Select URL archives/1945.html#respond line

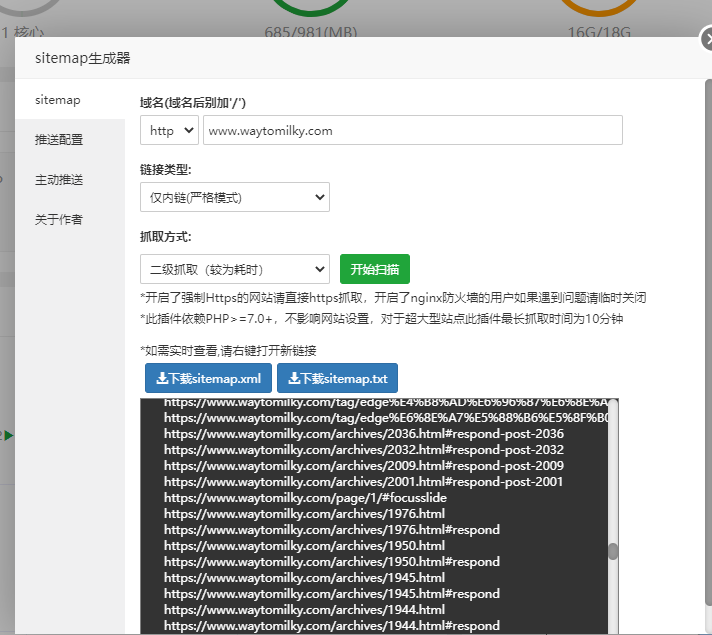pos(331,594)
